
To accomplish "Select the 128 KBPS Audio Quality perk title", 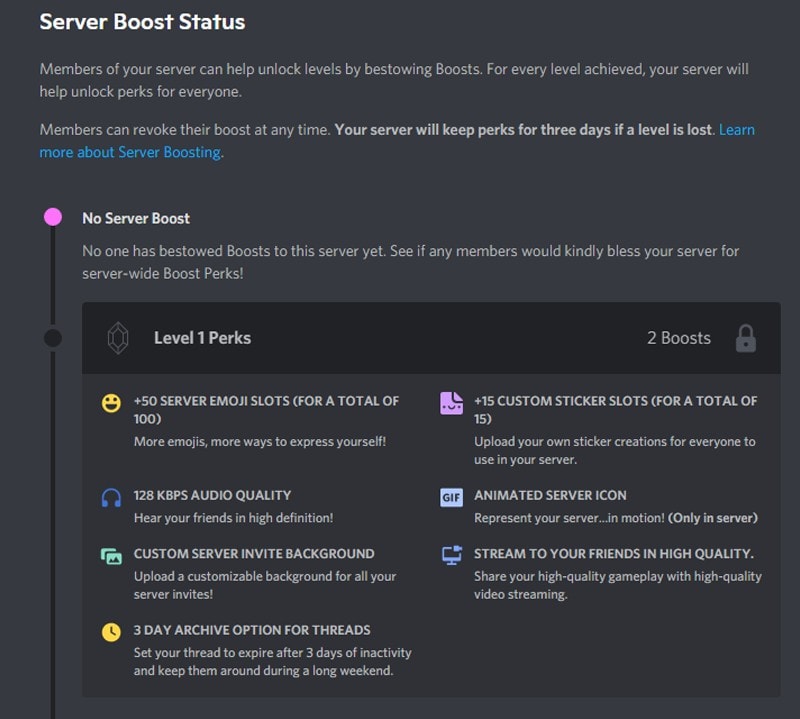I will (212, 495).
